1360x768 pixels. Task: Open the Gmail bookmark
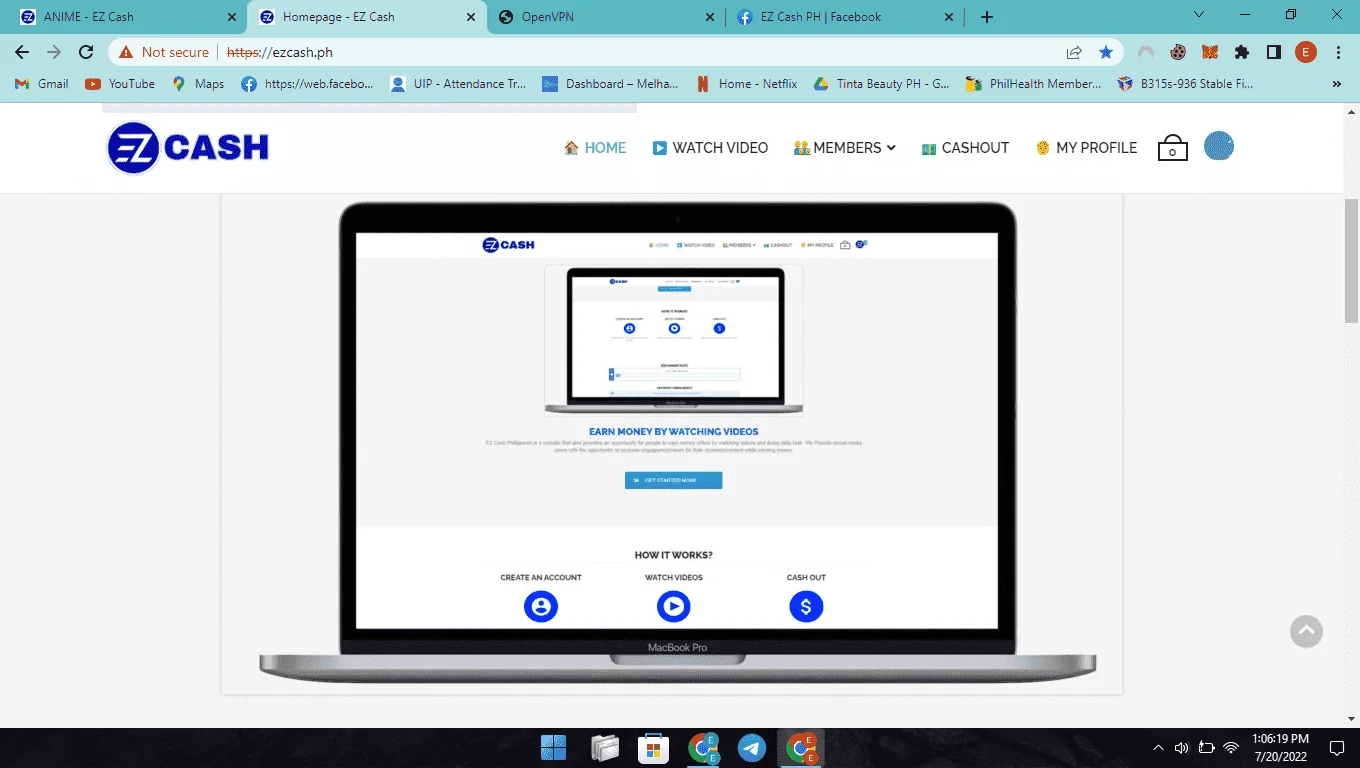42,84
